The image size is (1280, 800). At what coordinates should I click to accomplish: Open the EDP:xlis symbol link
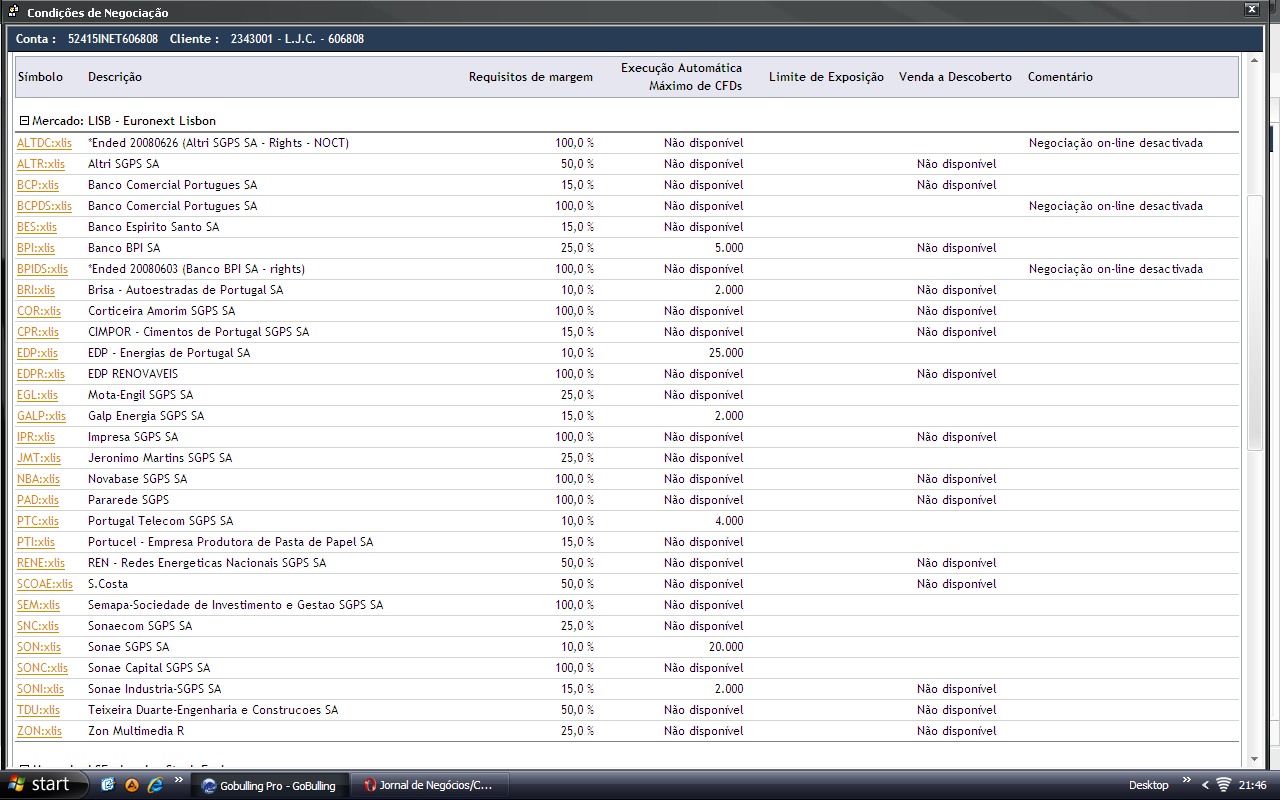click(x=37, y=353)
